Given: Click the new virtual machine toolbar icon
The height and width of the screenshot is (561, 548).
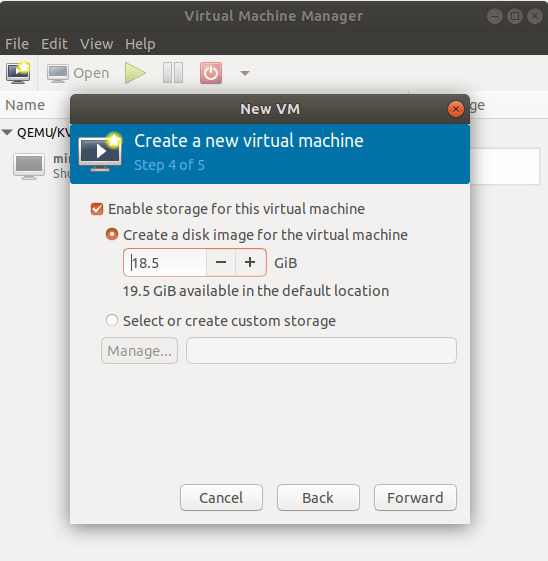Looking at the screenshot, I should click(18, 73).
